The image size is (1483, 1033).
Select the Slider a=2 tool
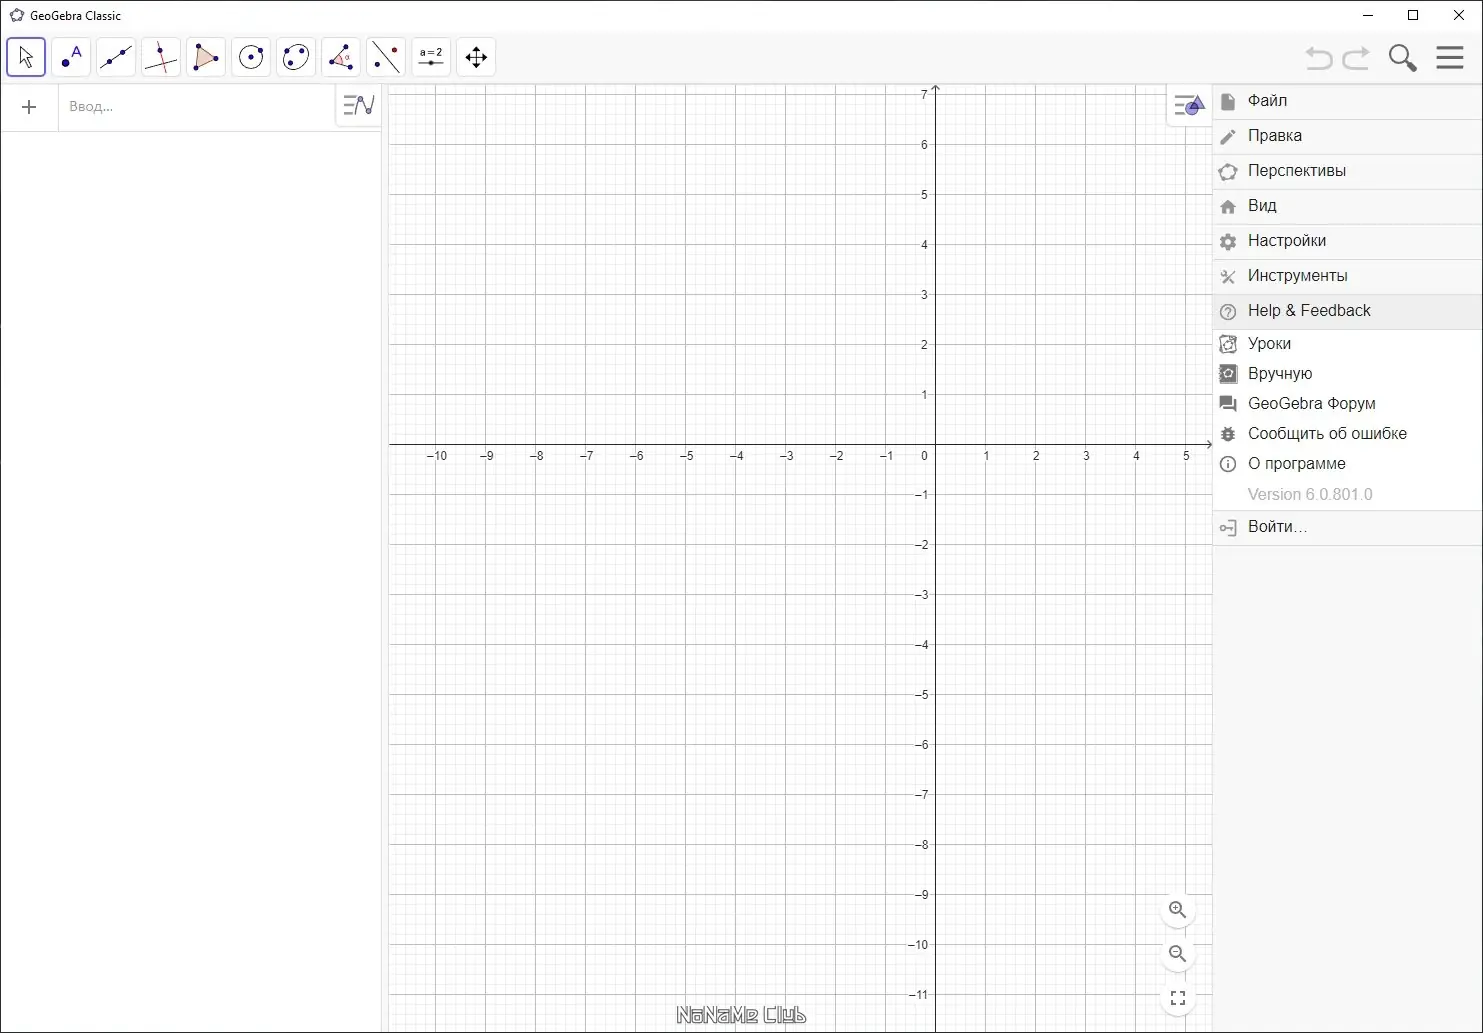coord(431,57)
